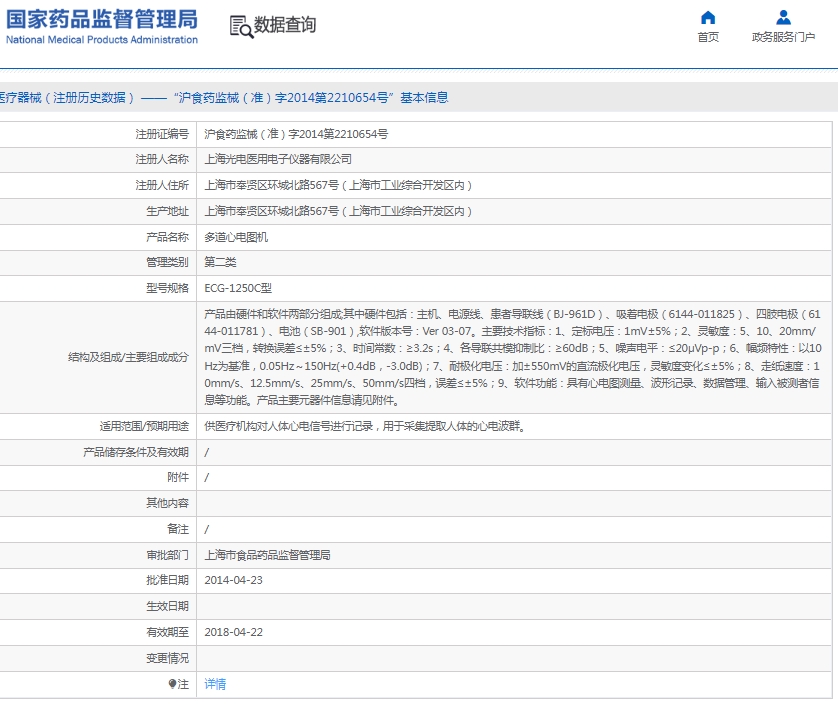Click the 备注 label
The width and height of the screenshot is (838, 706).
178,529
